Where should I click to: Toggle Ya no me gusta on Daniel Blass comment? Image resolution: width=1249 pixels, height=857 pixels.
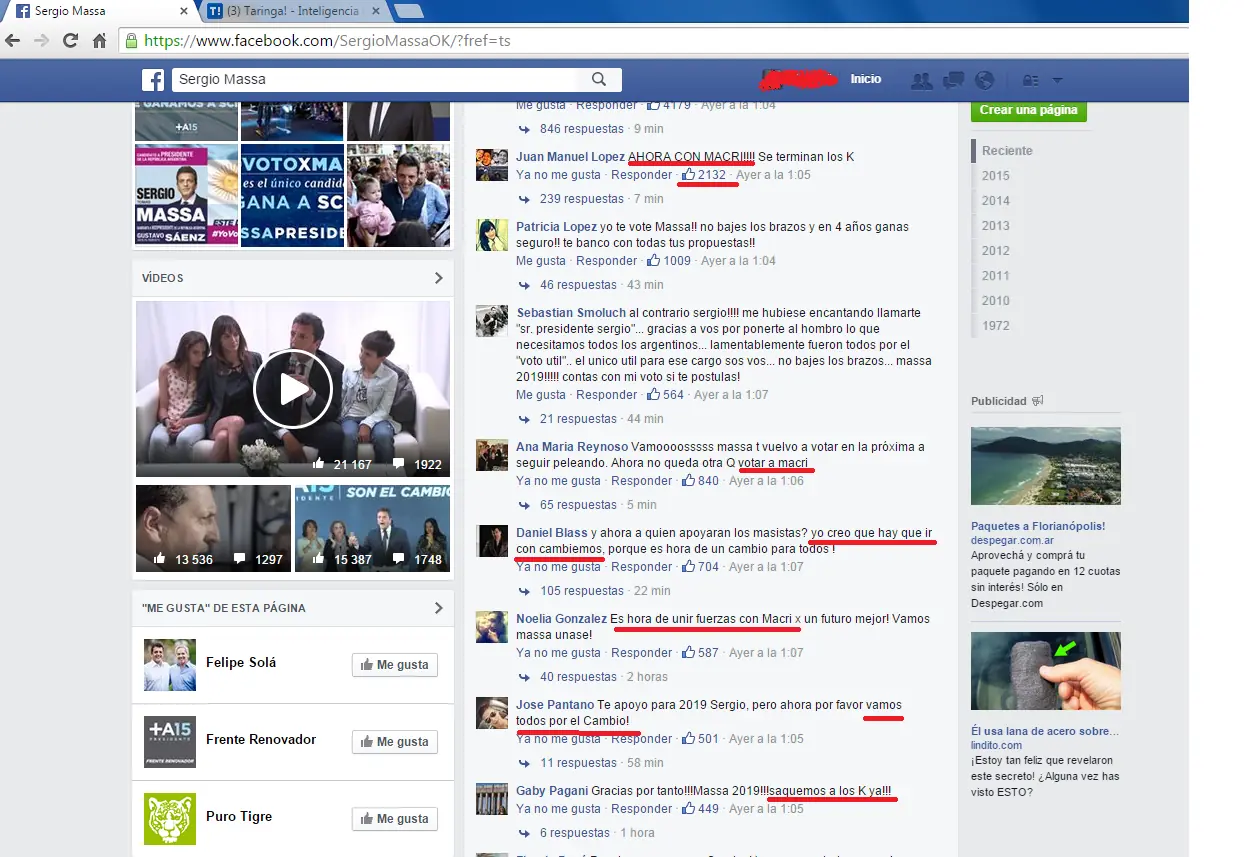pyautogui.click(x=558, y=567)
